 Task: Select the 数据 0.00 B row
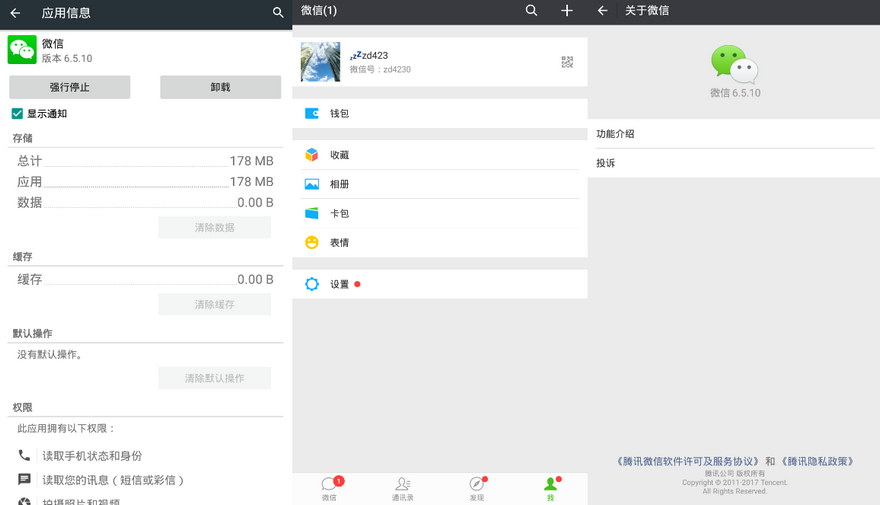[145, 203]
